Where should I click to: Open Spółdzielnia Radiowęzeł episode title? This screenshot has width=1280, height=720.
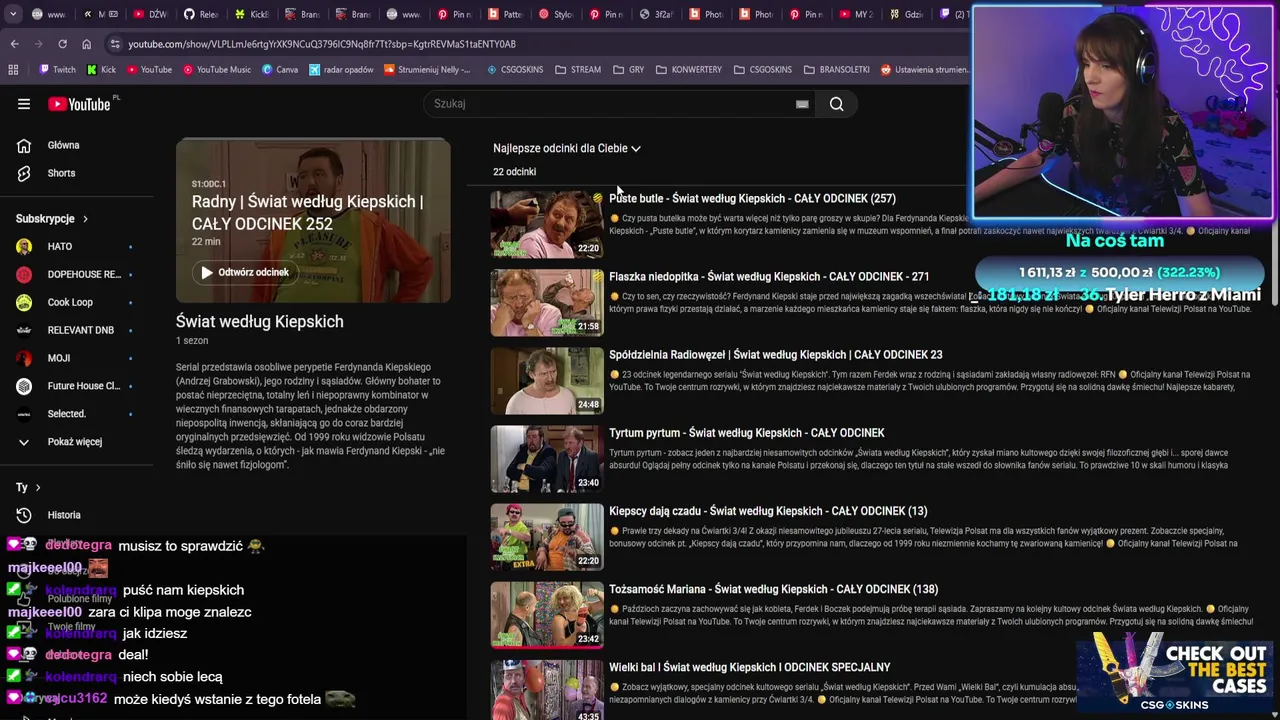pos(775,355)
